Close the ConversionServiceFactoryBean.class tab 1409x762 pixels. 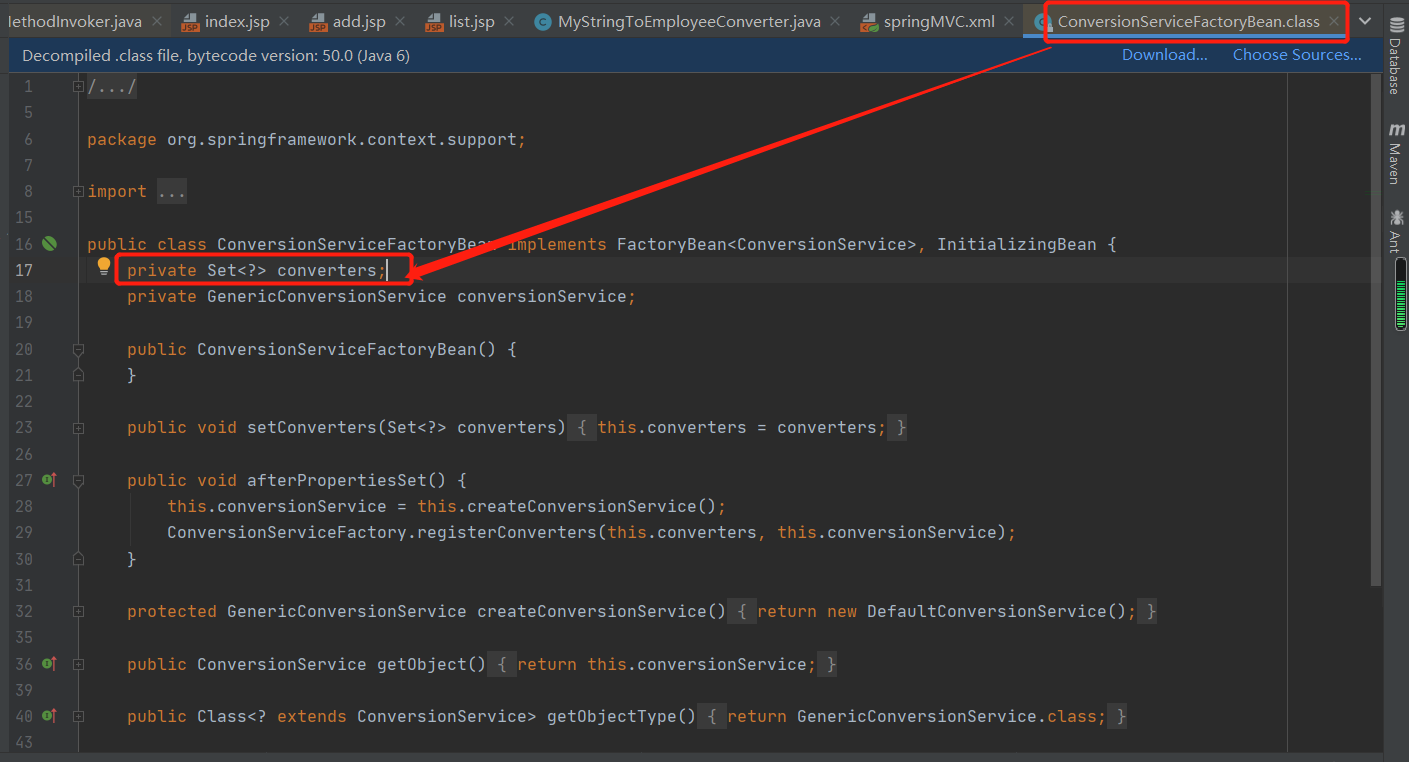pos(1333,21)
